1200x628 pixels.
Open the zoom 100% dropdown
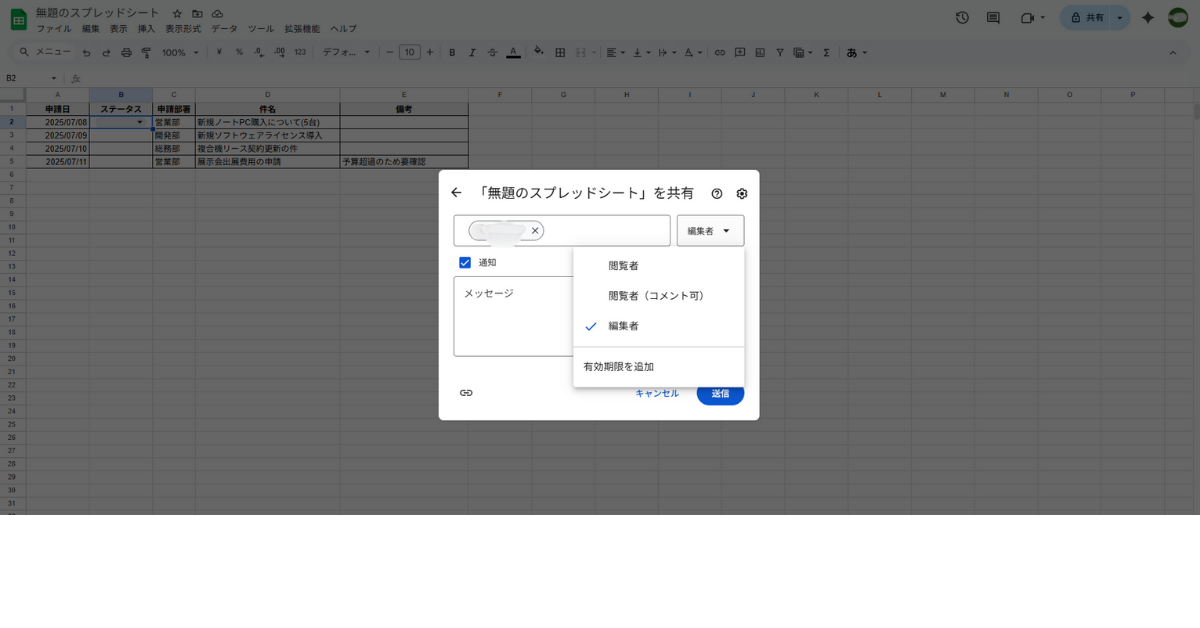180,52
